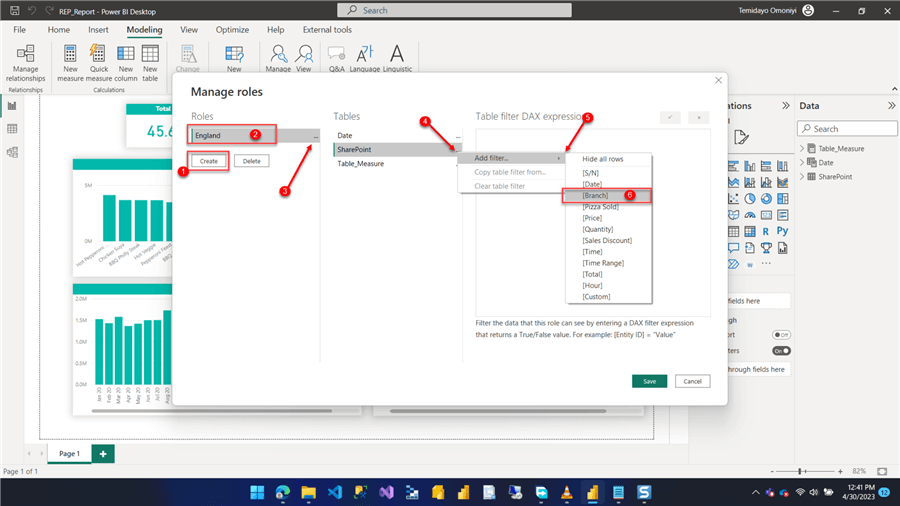Choose [Pizza Sold] column as filter
The width and height of the screenshot is (900, 506).
[x=600, y=207]
